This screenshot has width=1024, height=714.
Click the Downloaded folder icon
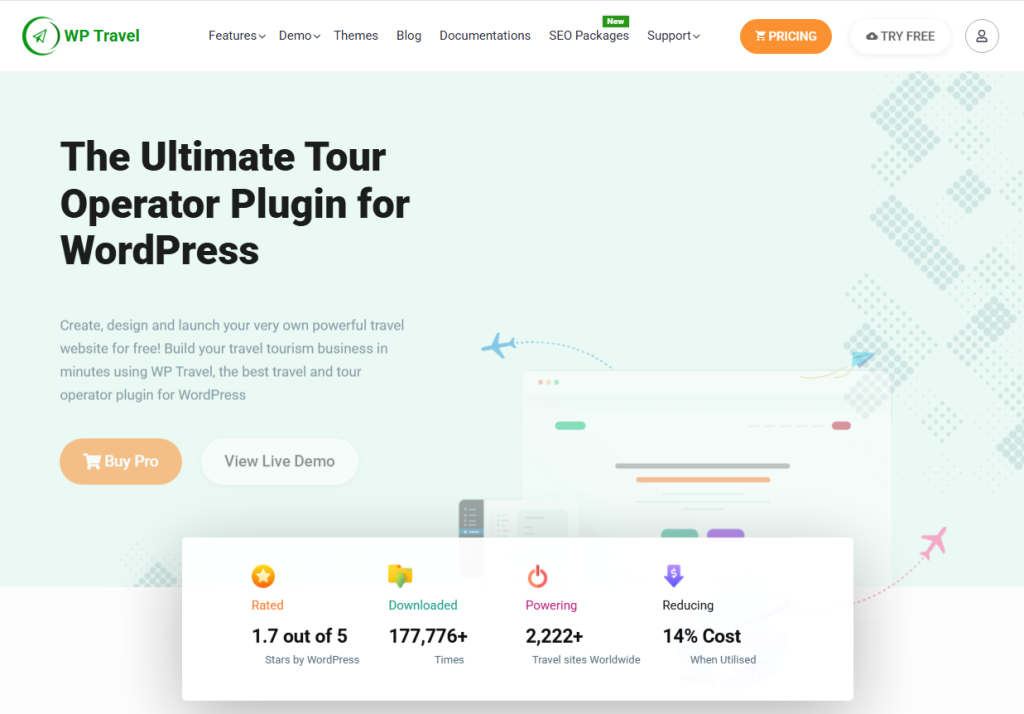(x=400, y=576)
